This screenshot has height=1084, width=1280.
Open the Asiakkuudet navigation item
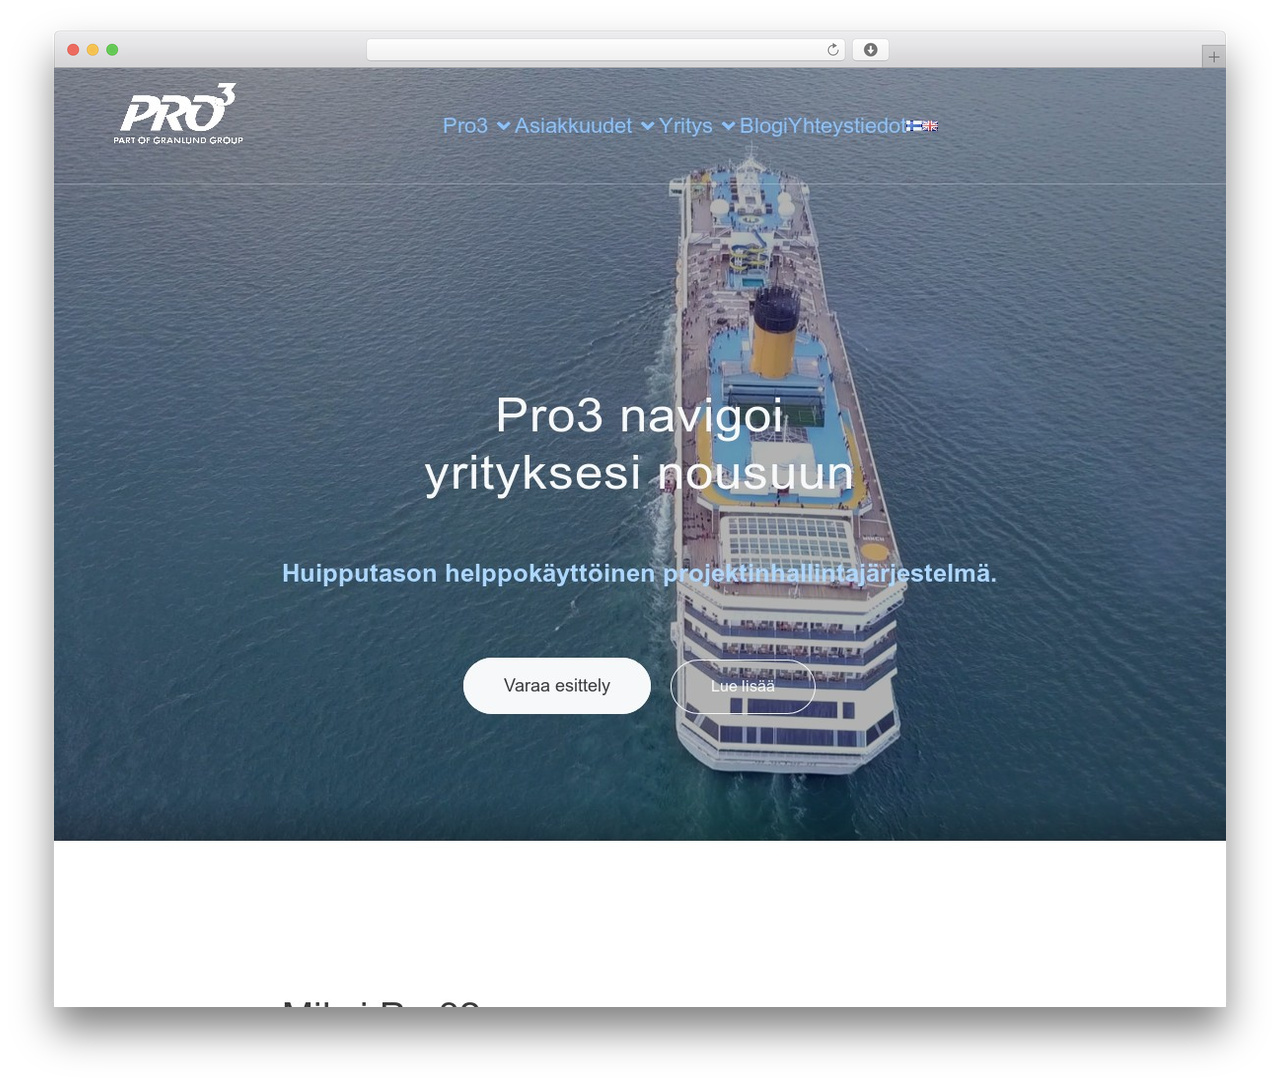[x=573, y=126]
